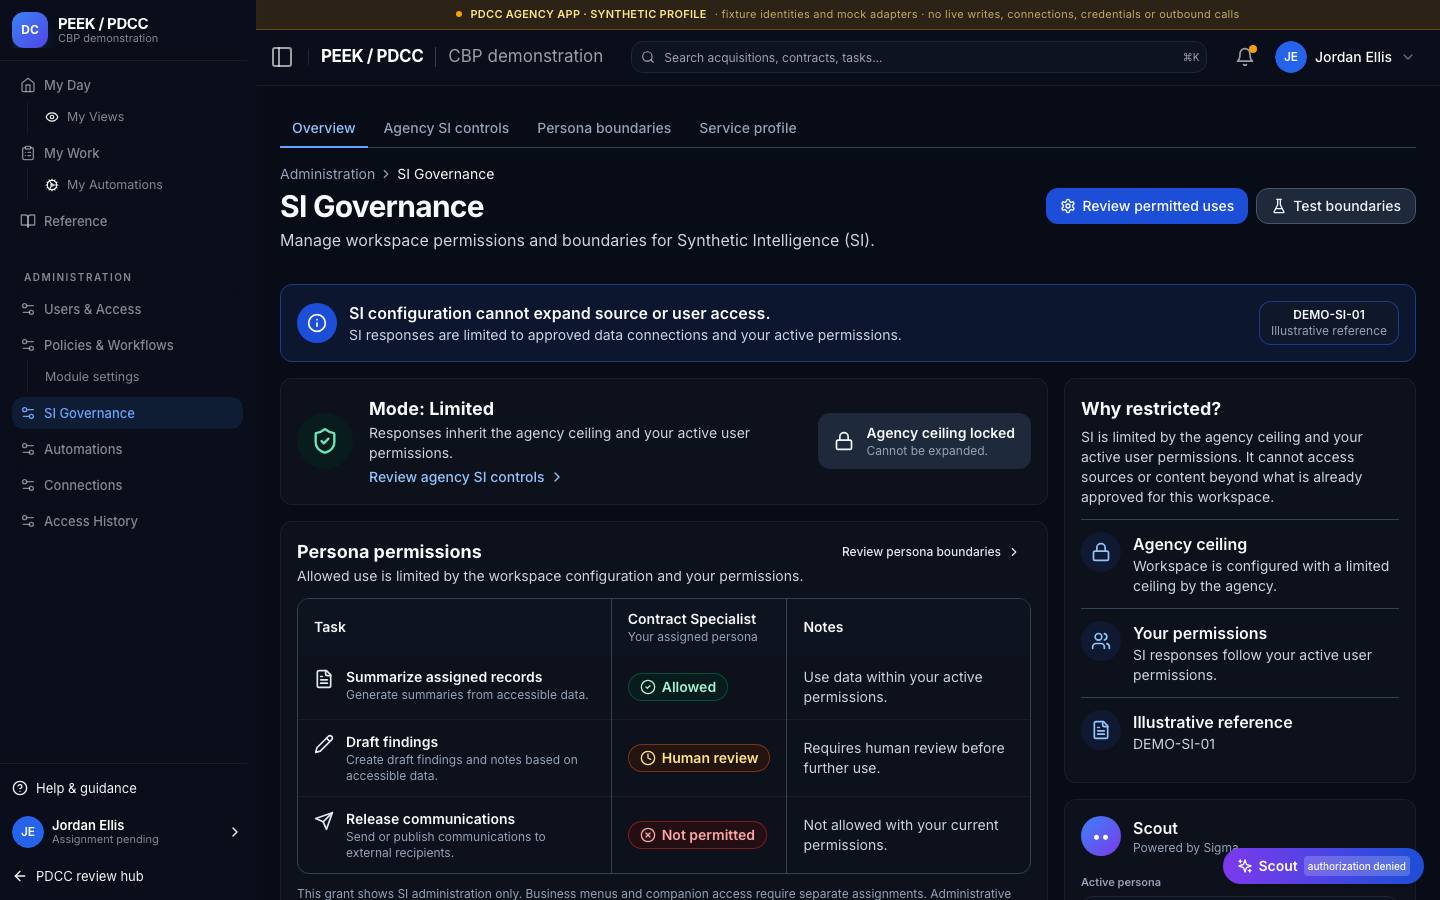This screenshot has height=900, width=1440.
Task: Click the Reference book icon
Action: pyautogui.click(x=28, y=221)
